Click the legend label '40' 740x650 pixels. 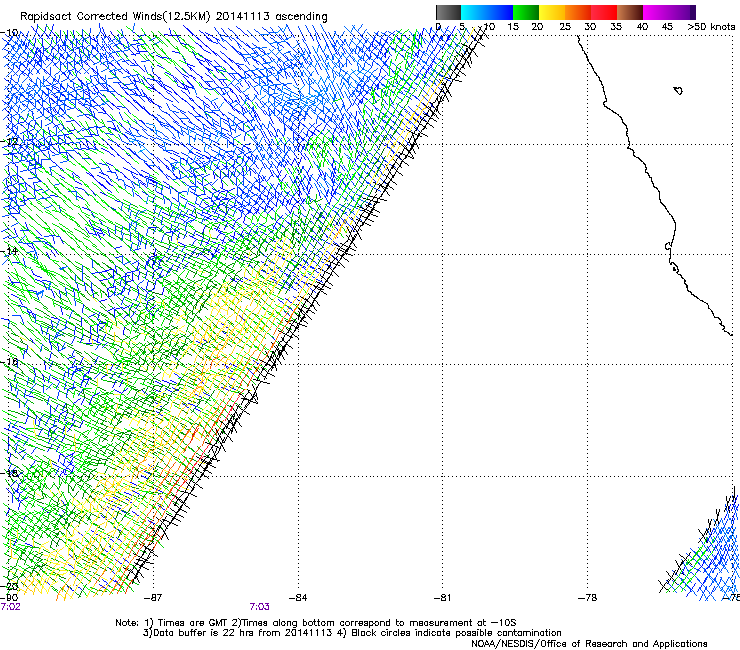coord(642,27)
